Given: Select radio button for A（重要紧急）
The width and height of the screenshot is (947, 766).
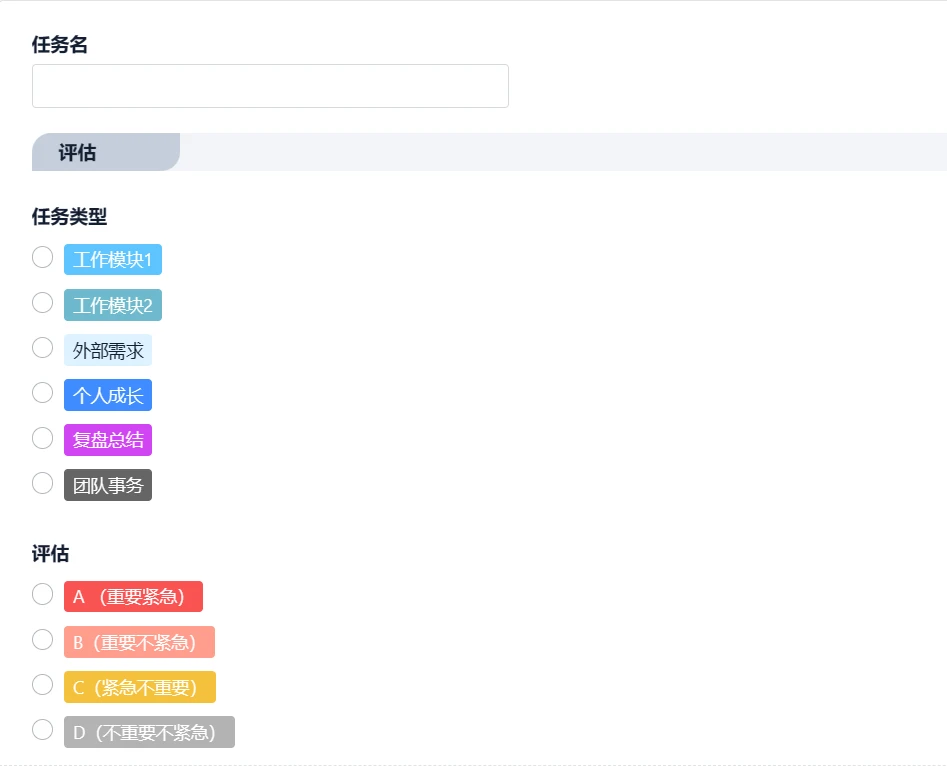Looking at the screenshot, I should tap(42, 595).
